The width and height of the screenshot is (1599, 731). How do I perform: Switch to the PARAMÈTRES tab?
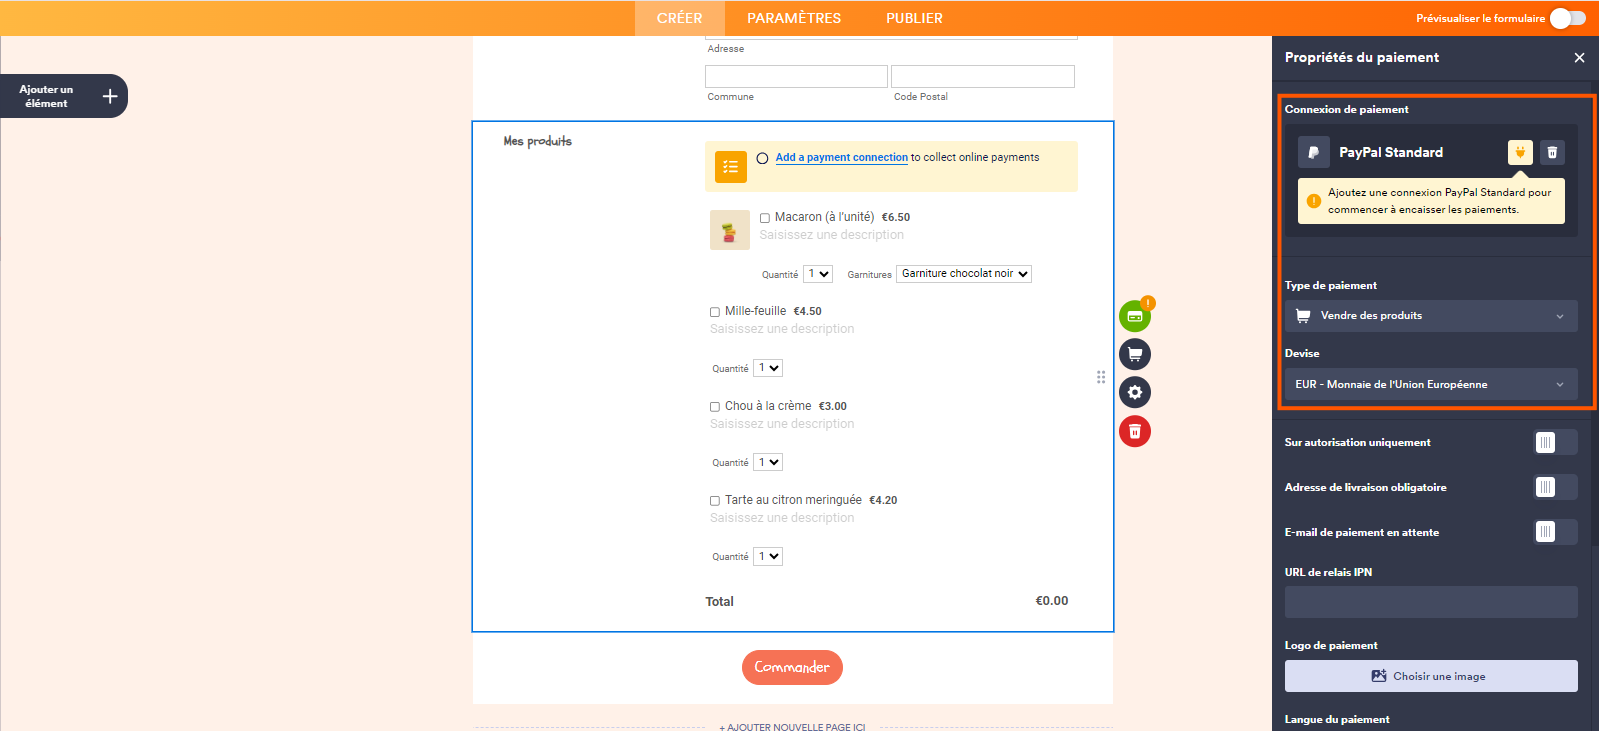tap(794, 18)
